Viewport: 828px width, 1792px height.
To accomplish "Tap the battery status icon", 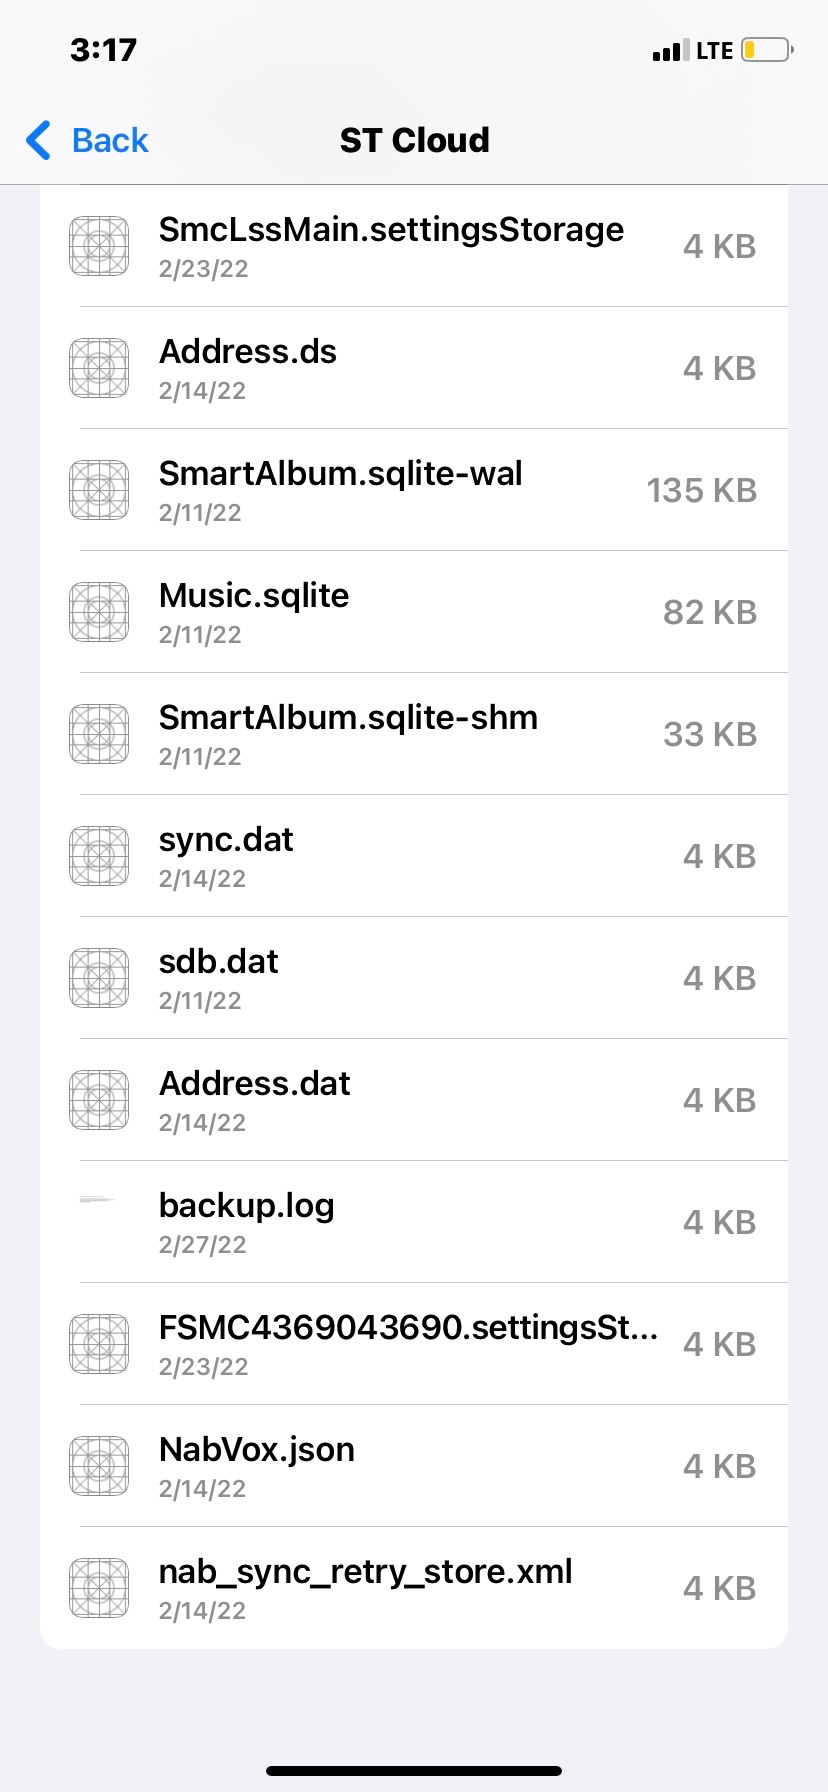I will tap(767, 50).
